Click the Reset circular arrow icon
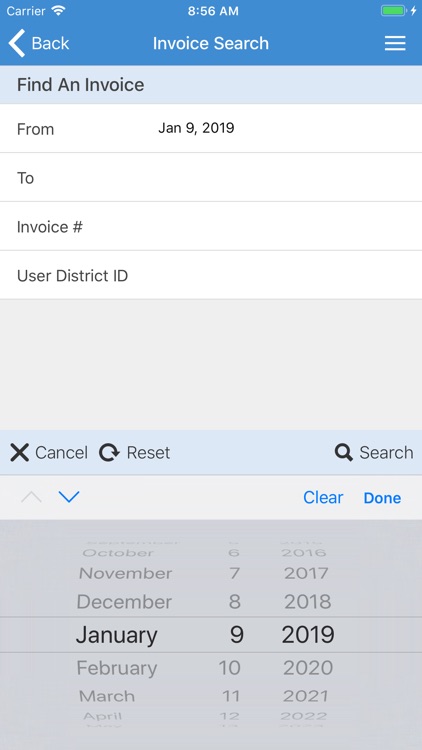The image size is (422, 750). pos(109,452)
